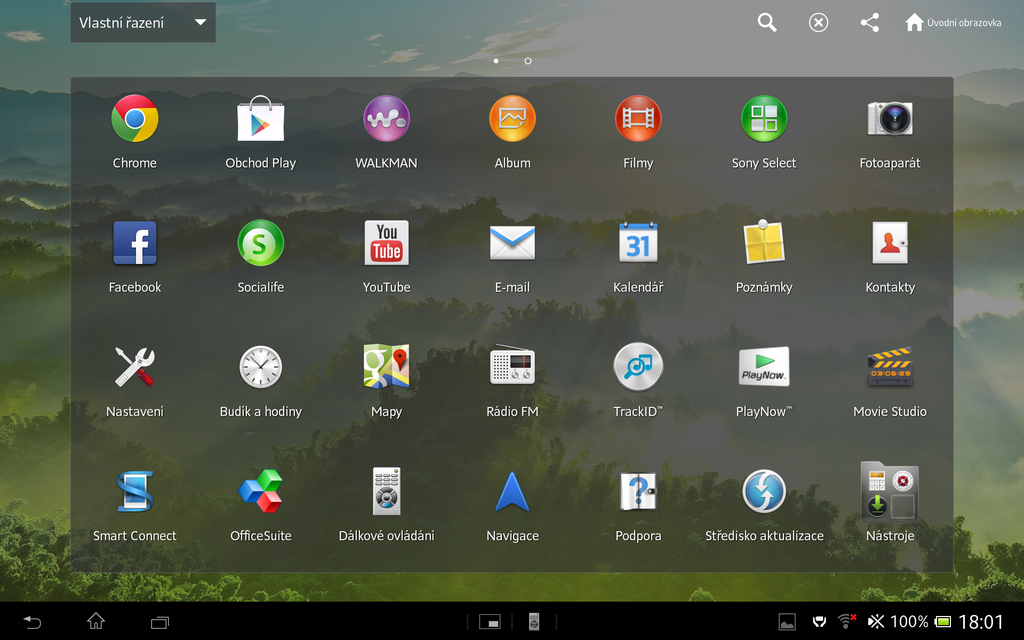Open Dálkové ovládání remote control
The width and height of the screenshot is (1024, 640).
click(x=386, y=492)
